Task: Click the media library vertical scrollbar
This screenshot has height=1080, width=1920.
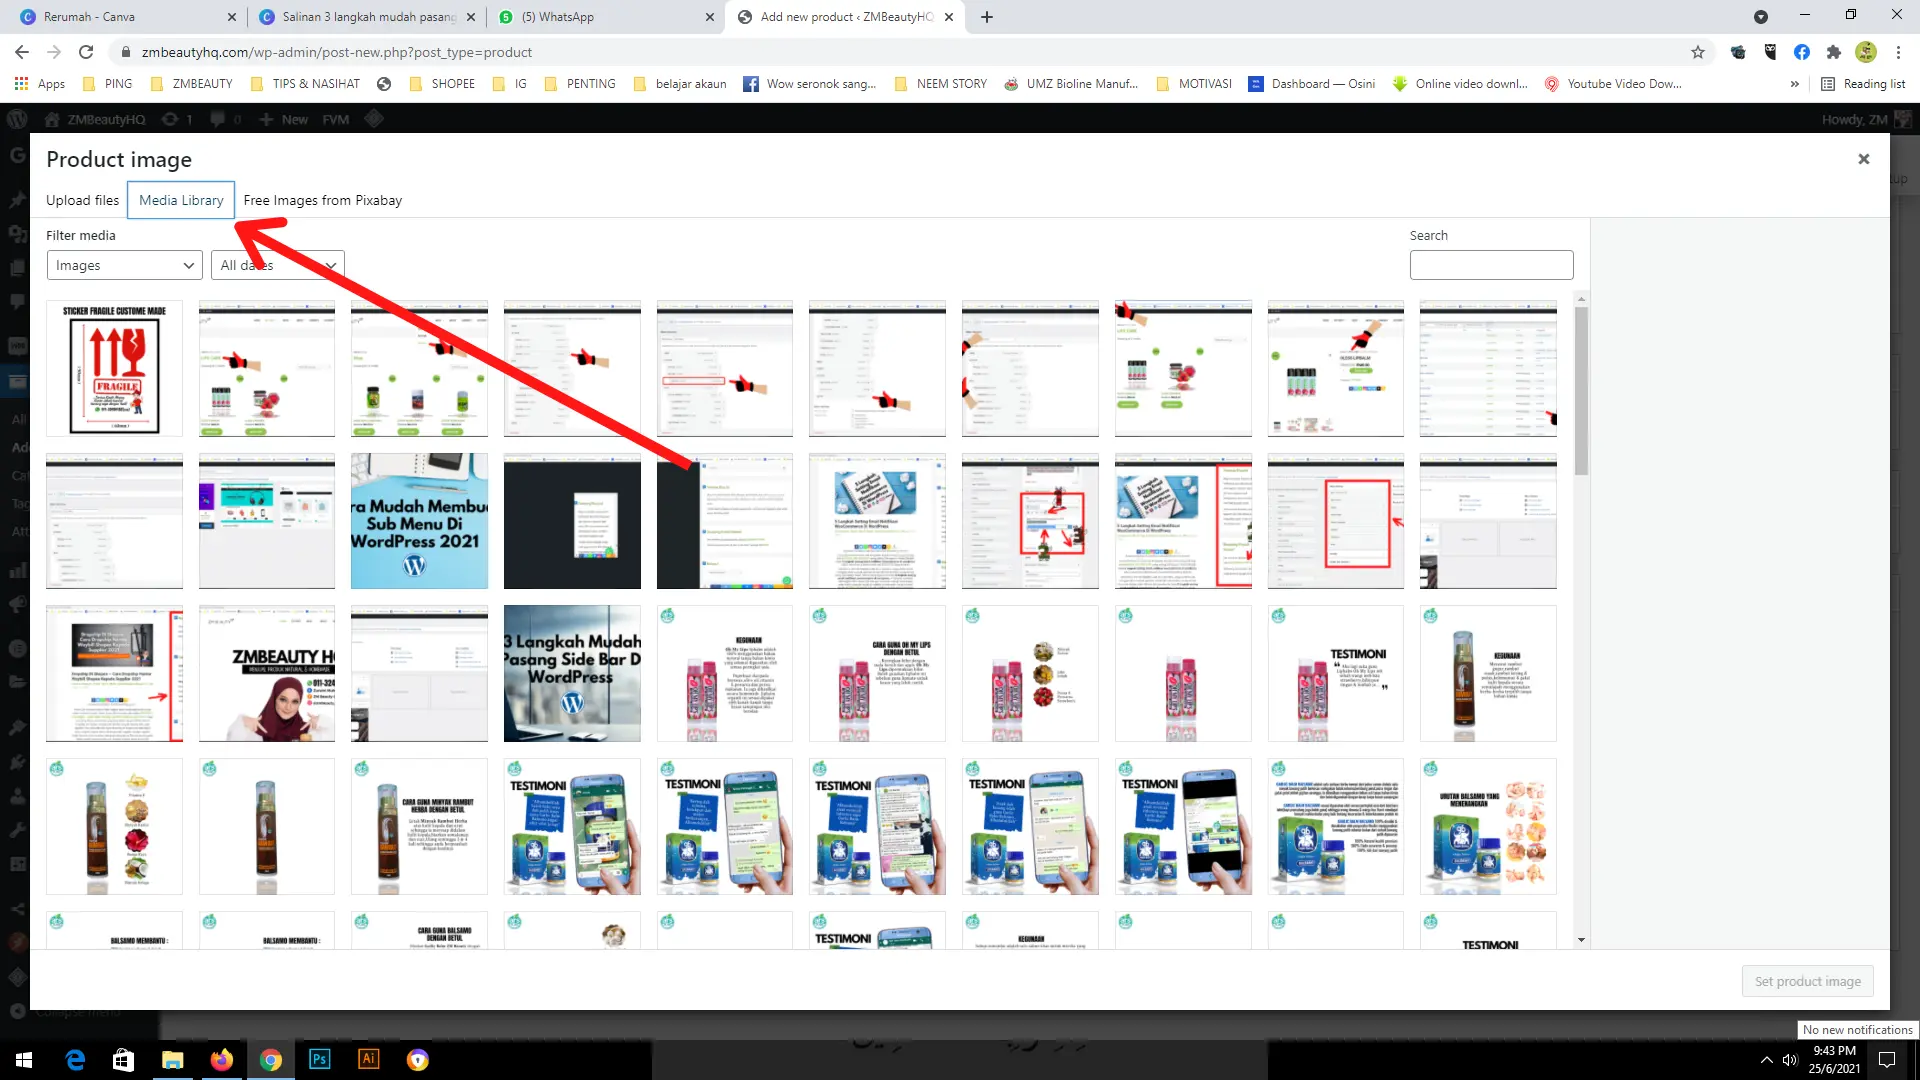Action: pos(1581,390)
